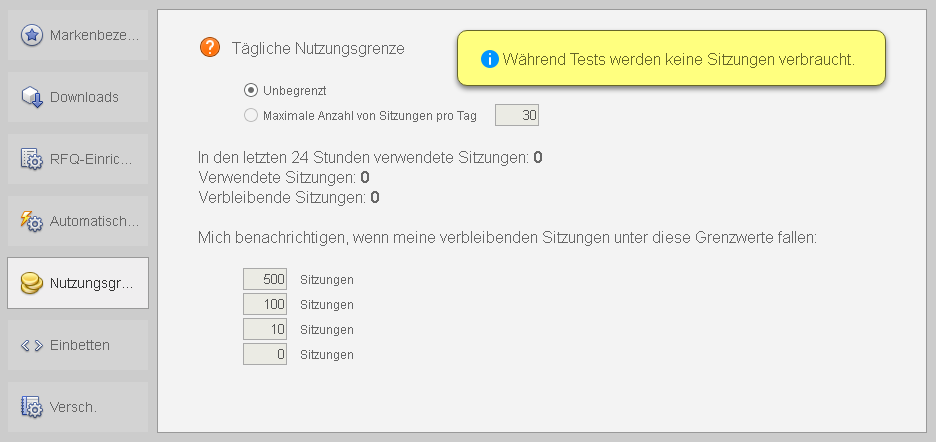Screen dimensions: 936x442
Task: Click the max sessions per day field
Action: [x=518, y=116]
